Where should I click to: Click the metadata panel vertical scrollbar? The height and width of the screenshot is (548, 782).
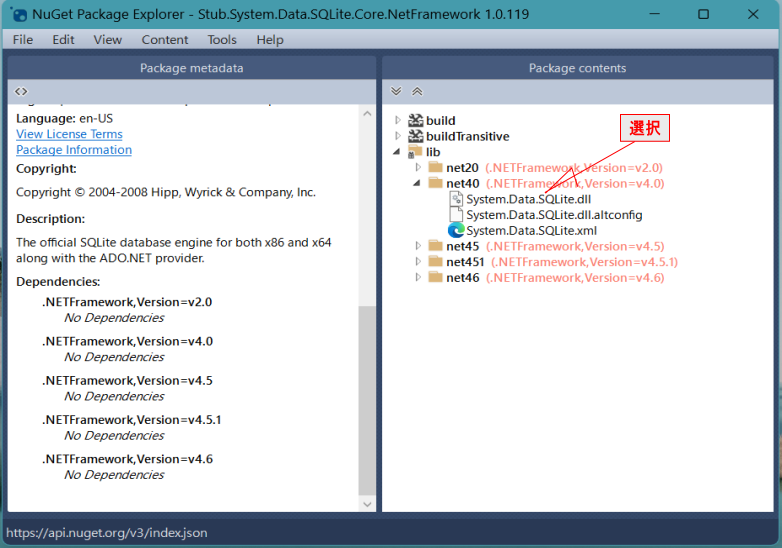point(366,400)
